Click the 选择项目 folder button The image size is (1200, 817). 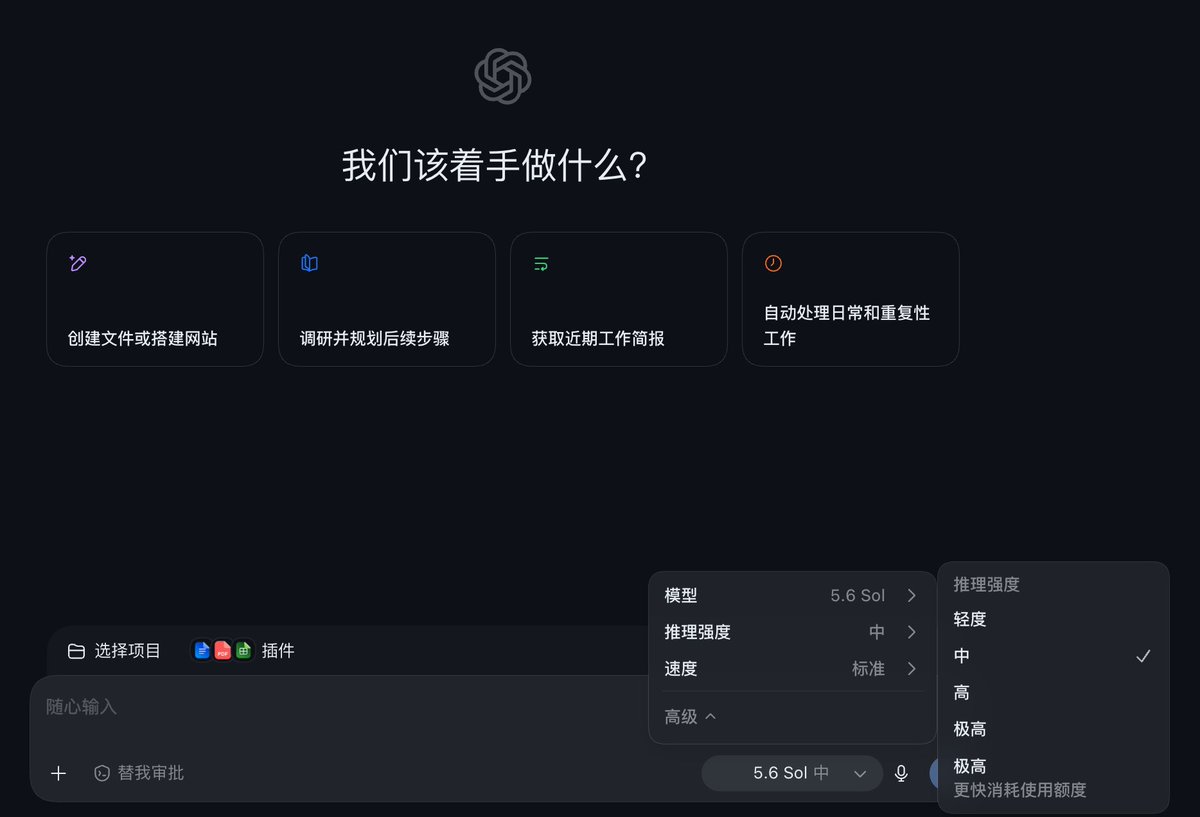pos(114,651)
